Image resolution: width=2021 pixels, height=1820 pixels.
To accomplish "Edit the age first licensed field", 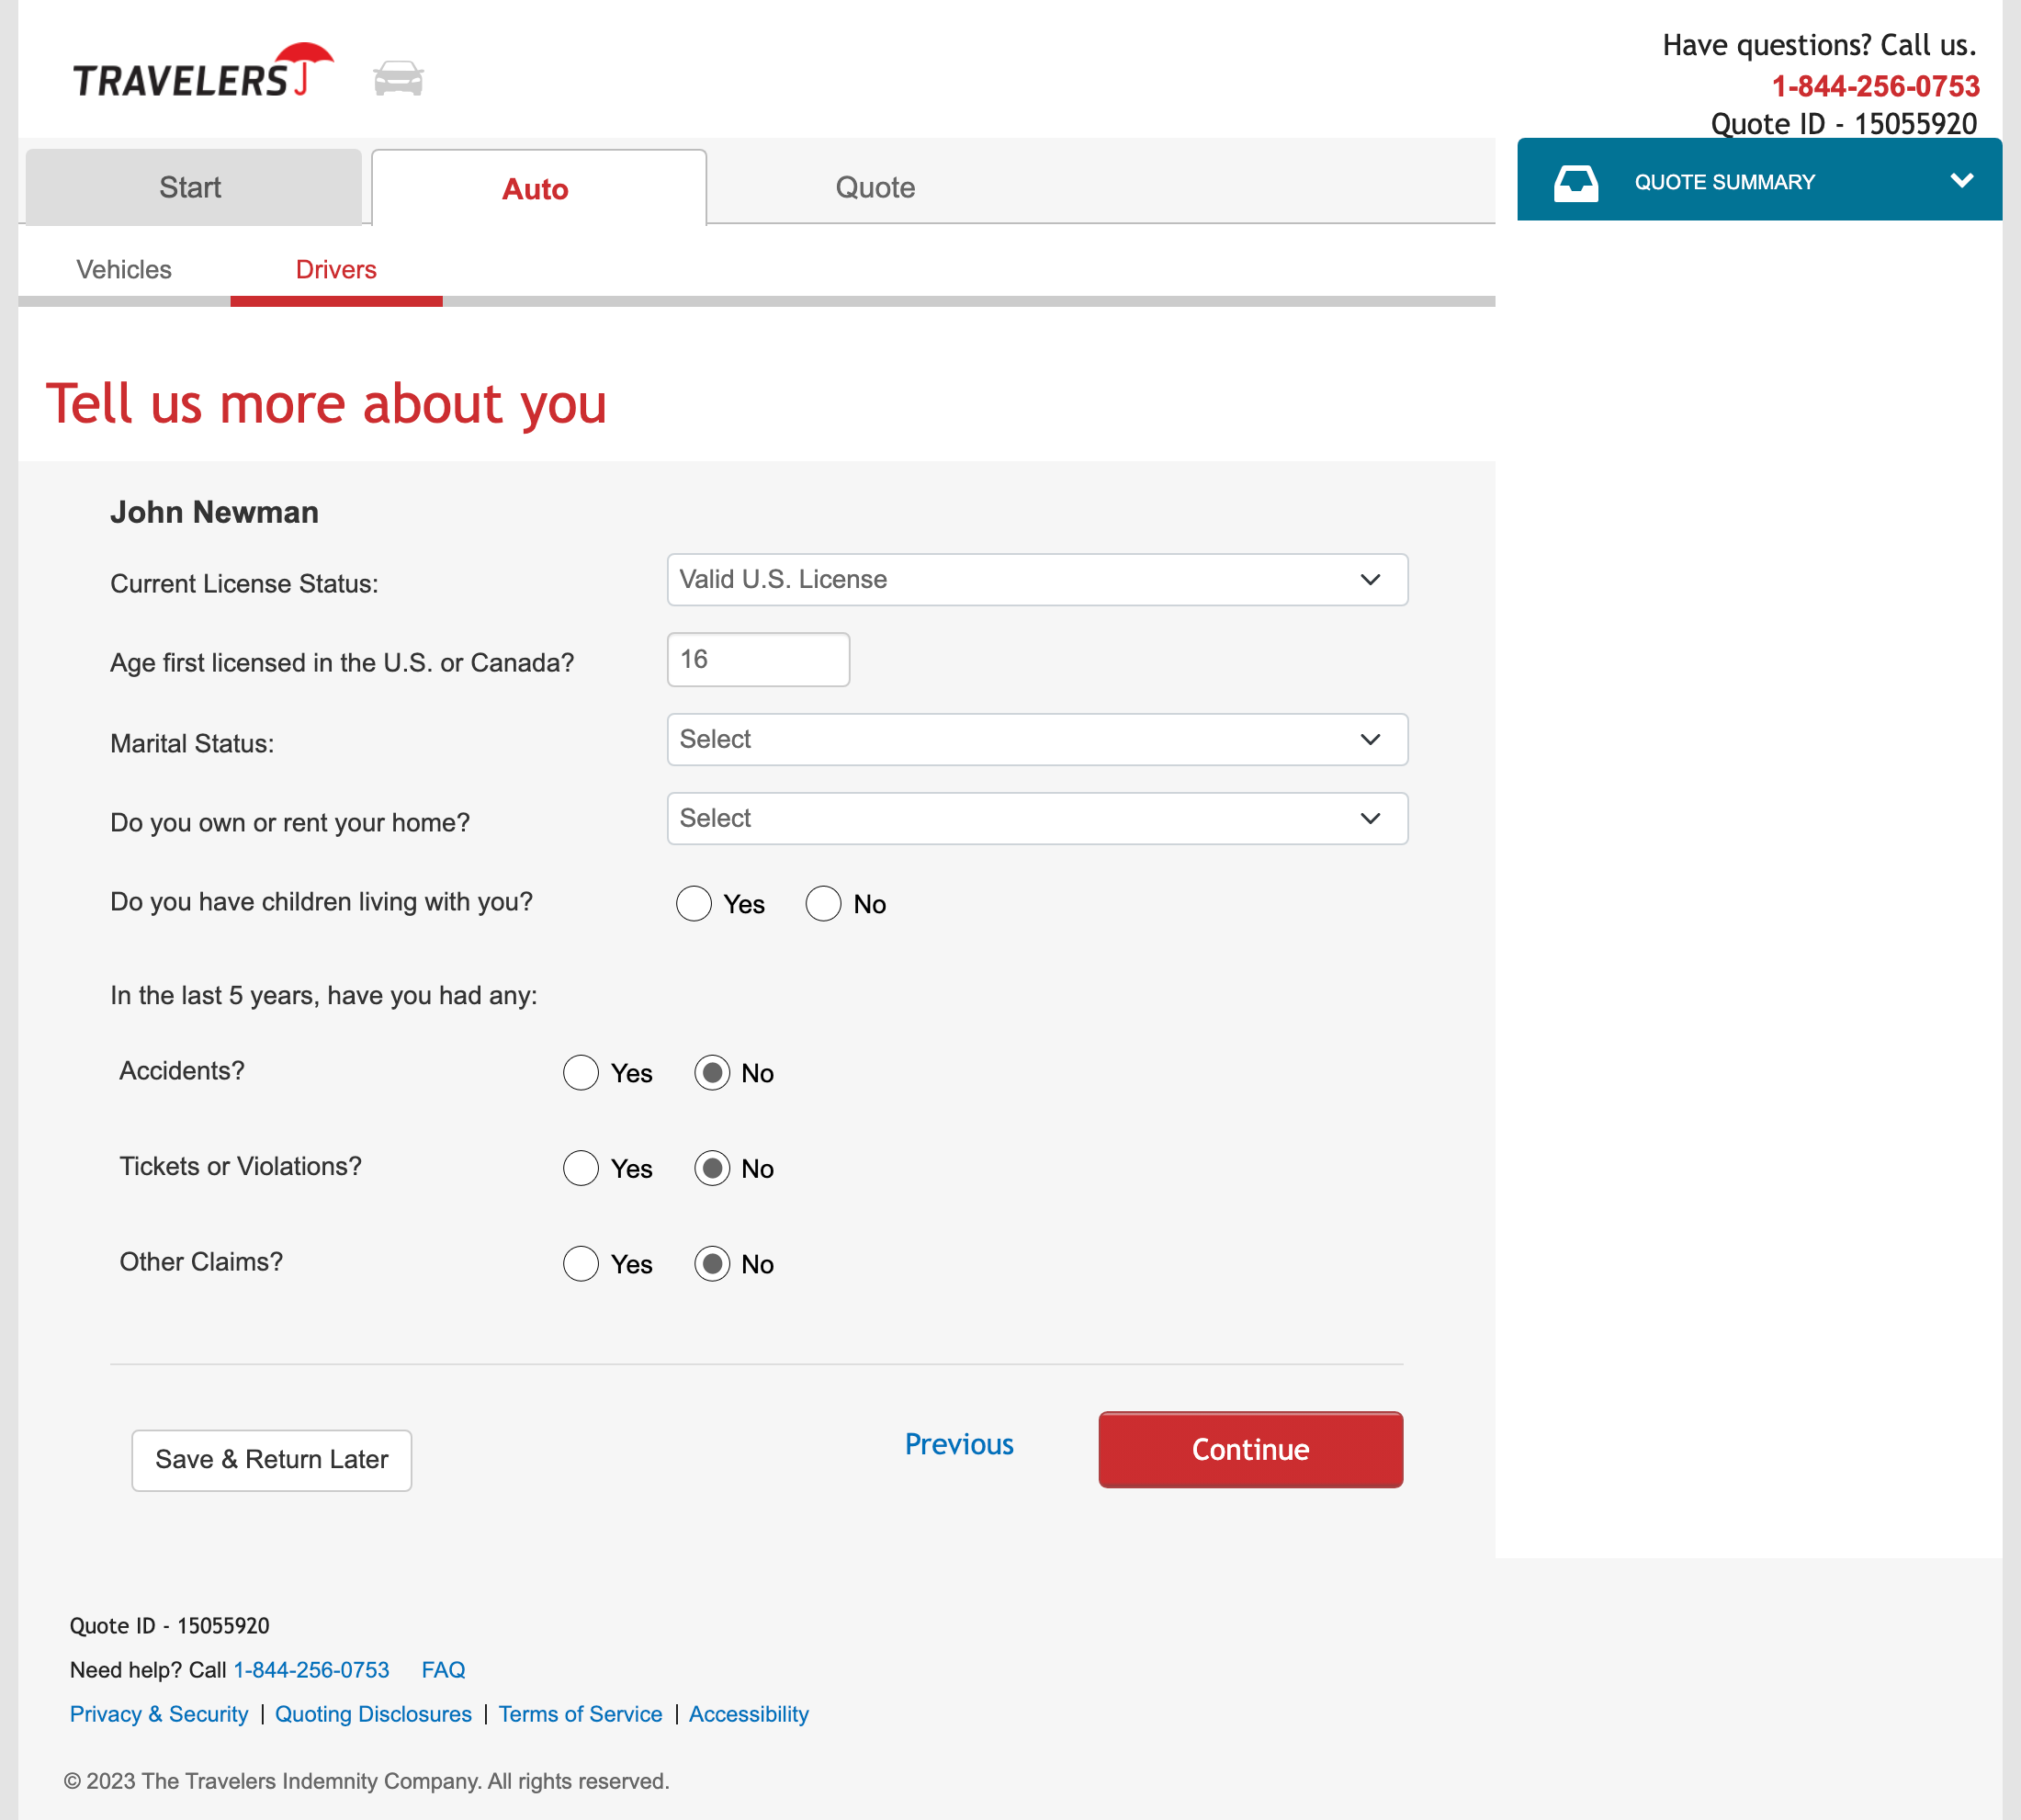I will tap(757, 659).
